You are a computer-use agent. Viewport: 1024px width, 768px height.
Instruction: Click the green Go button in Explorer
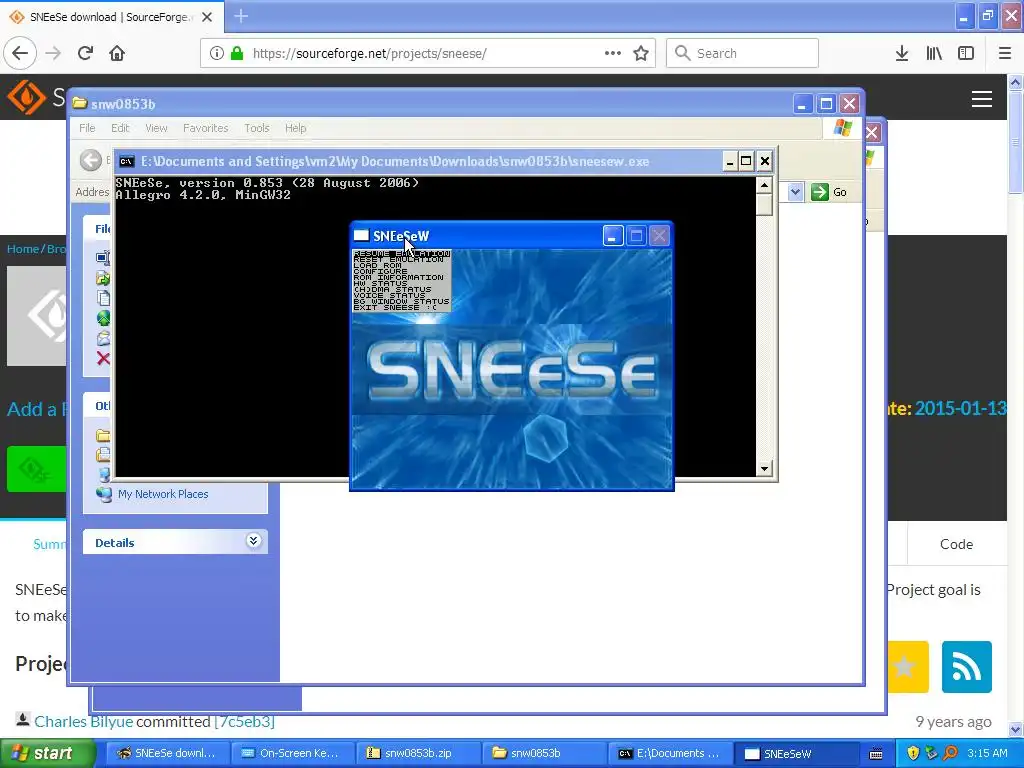(829, 192)
